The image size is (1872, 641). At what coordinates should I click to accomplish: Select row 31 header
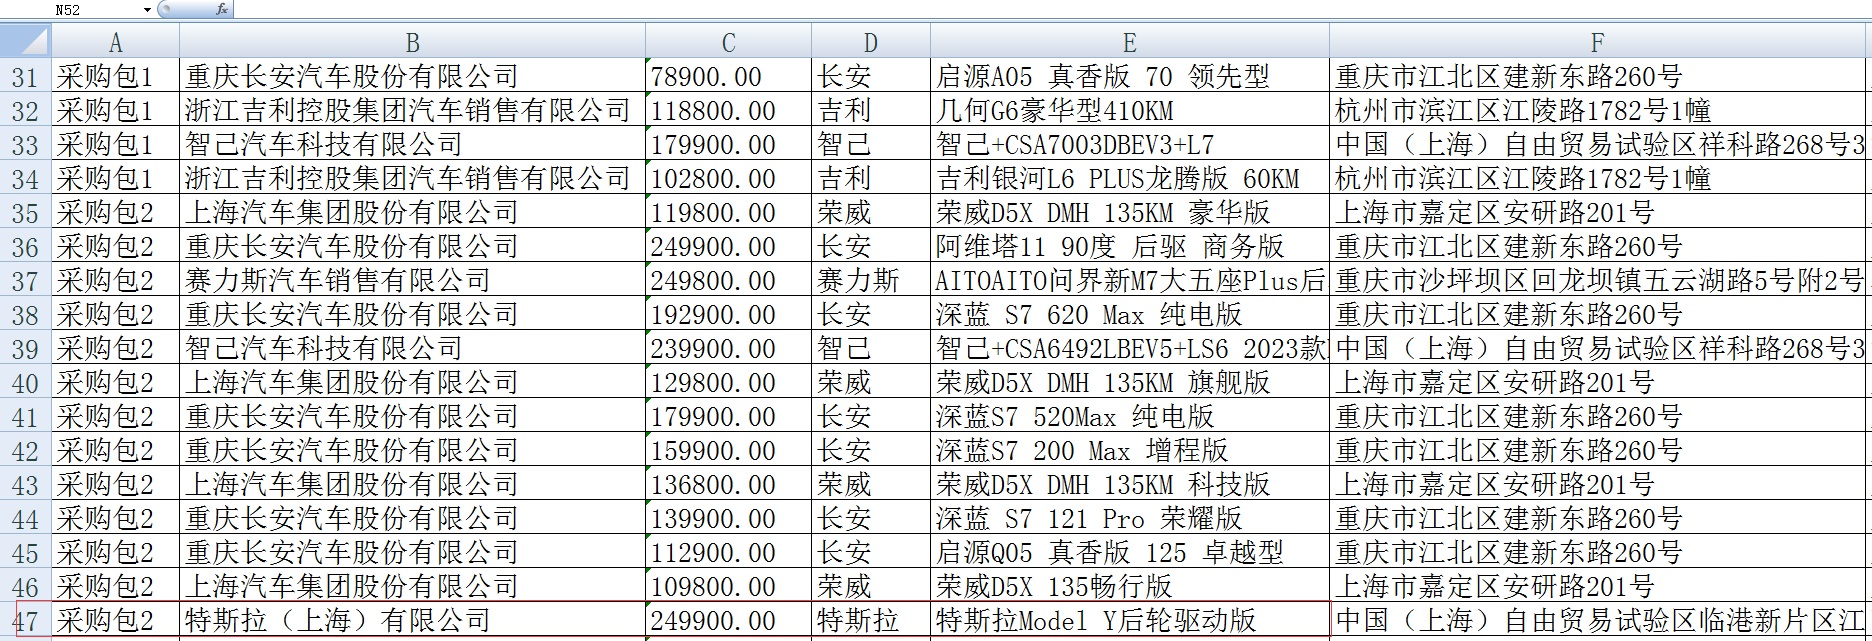25,77
